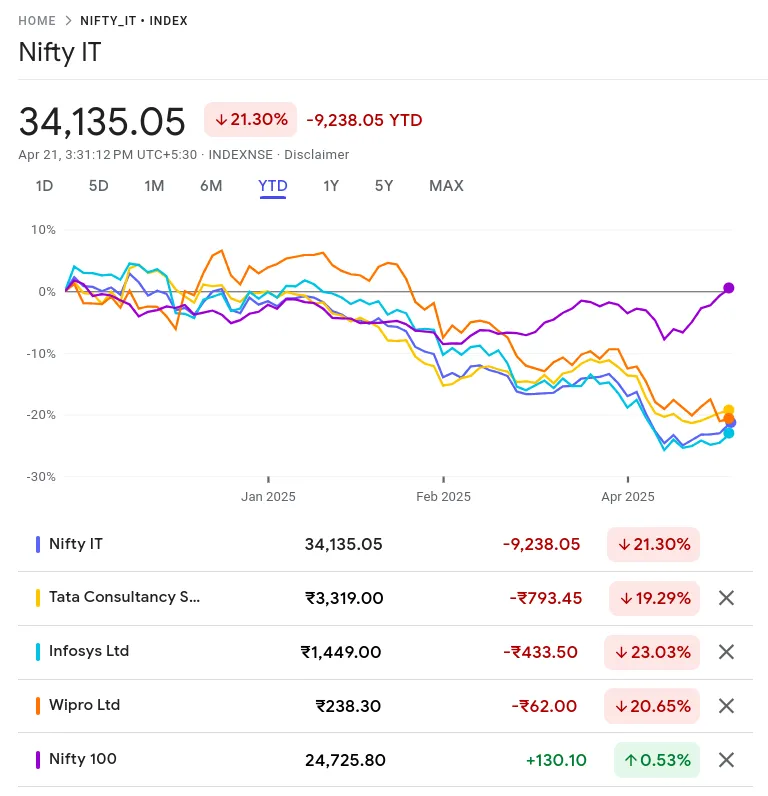The height and width of the screenshot is (796, 768).
Task: Switch to the 1Y time range
Action: [331, 186]
